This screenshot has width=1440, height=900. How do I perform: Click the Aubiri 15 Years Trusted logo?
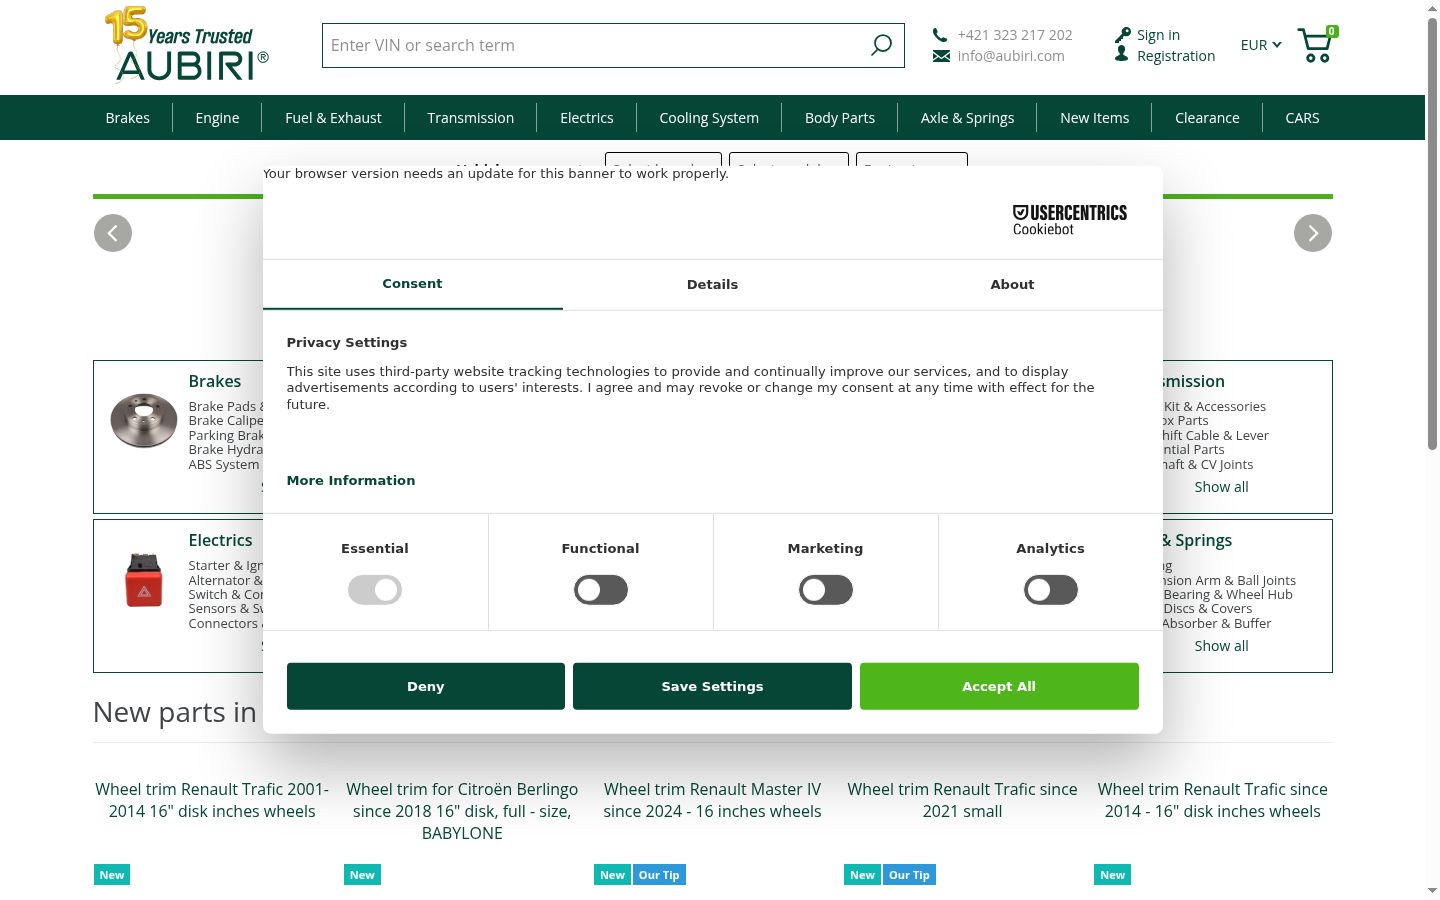click(187, 44)
